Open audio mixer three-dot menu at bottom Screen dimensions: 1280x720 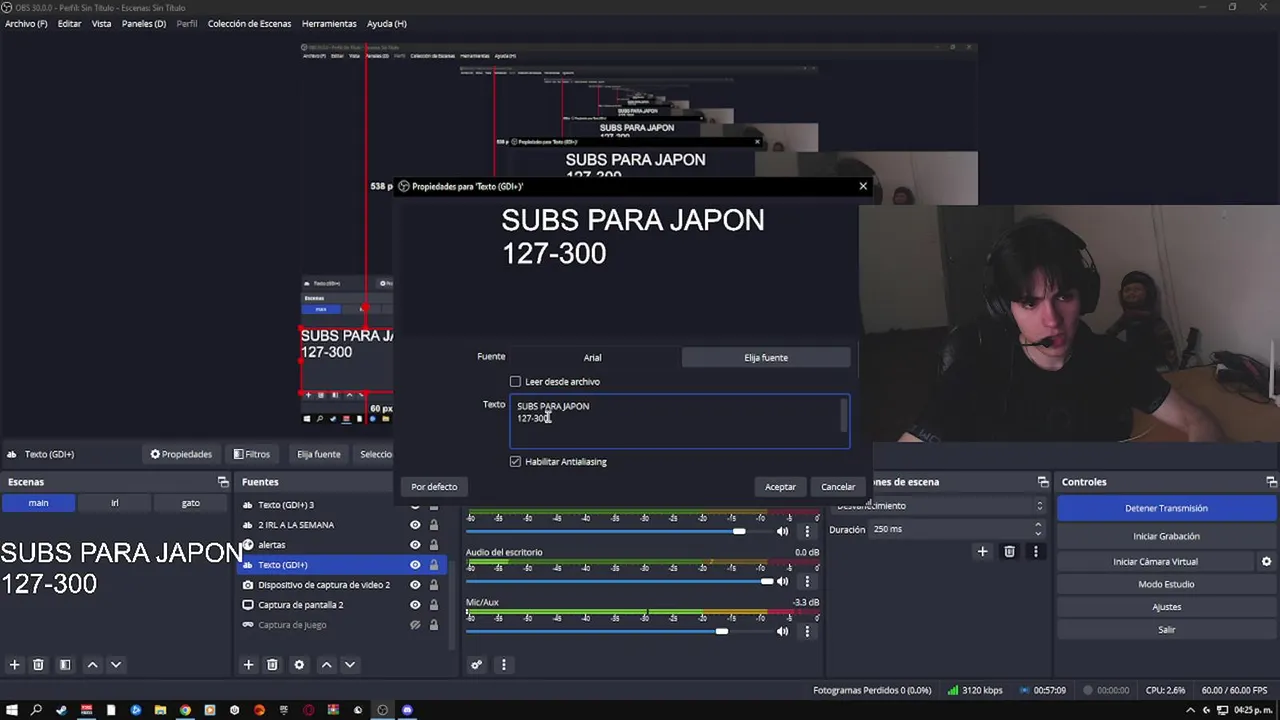(x=503, y=665)
